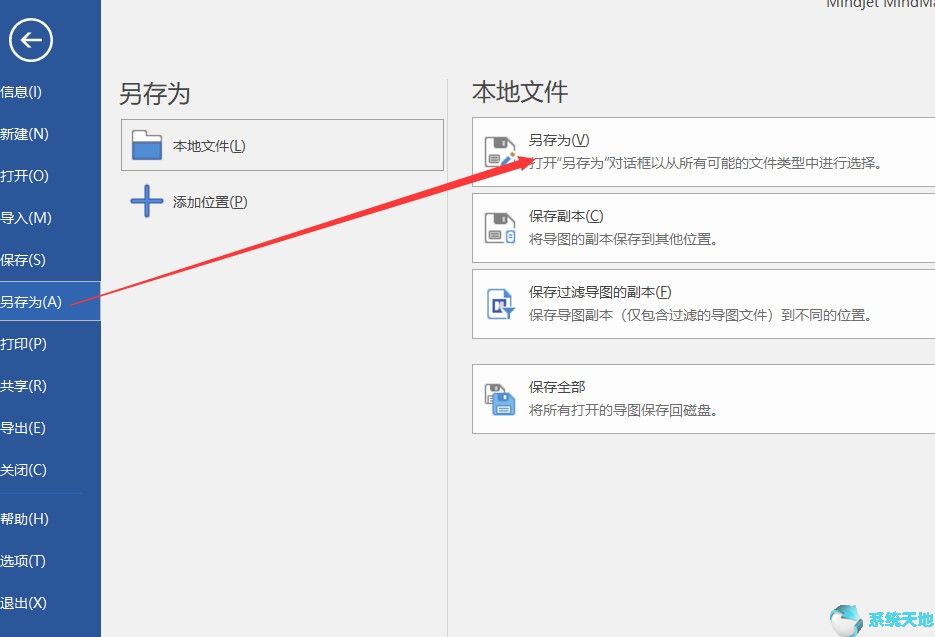Screen dimensions: 935x637
Task: Click 退出 to exit MindManager
Action: [x=22, y=602]
